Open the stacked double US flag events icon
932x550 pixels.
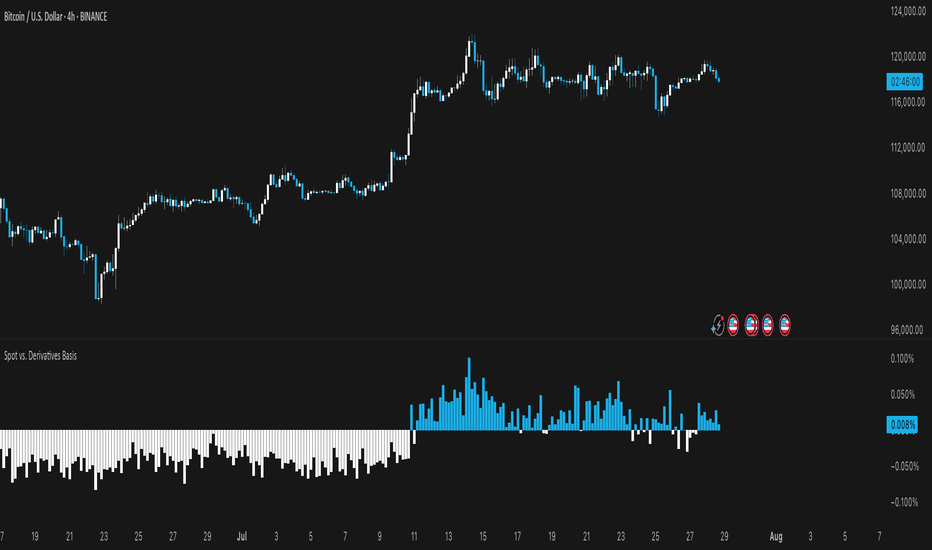click(x=751, y=325)
